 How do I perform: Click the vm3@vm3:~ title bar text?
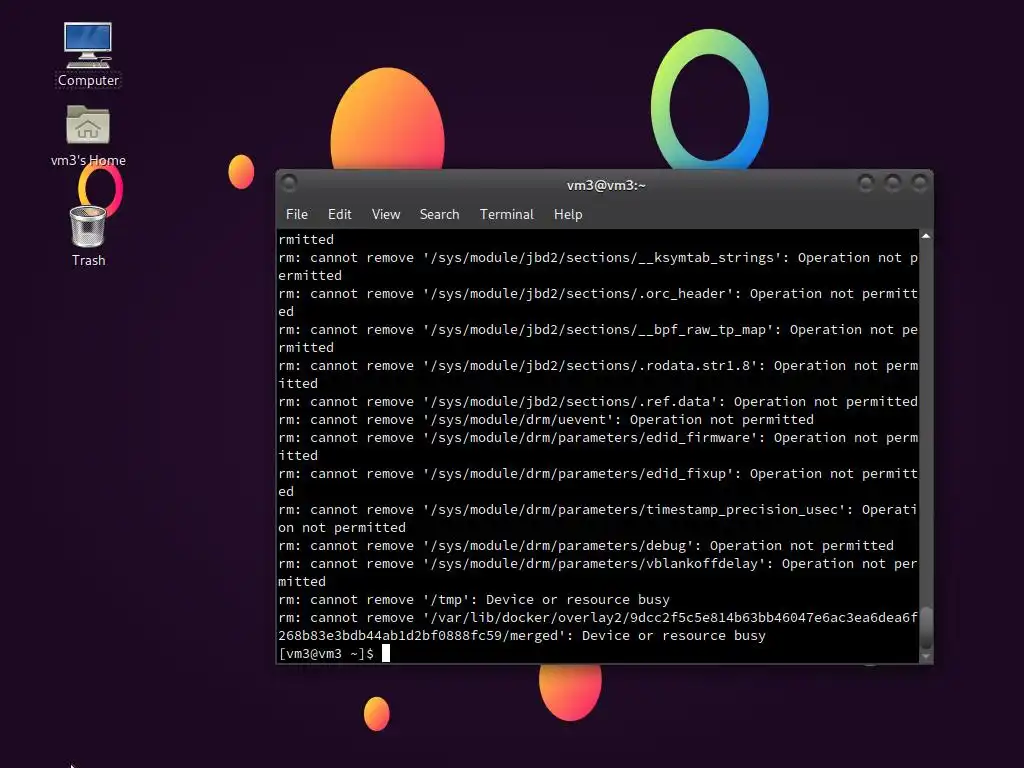[x=606, y=185]
